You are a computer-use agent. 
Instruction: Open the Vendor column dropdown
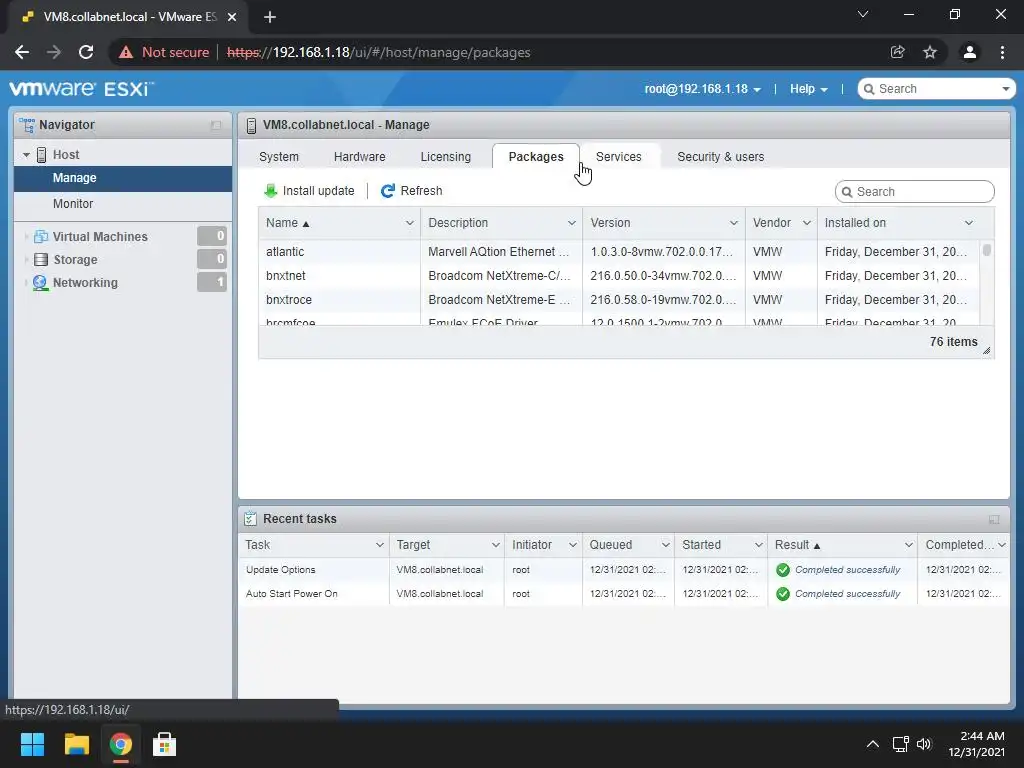(807, 223)
